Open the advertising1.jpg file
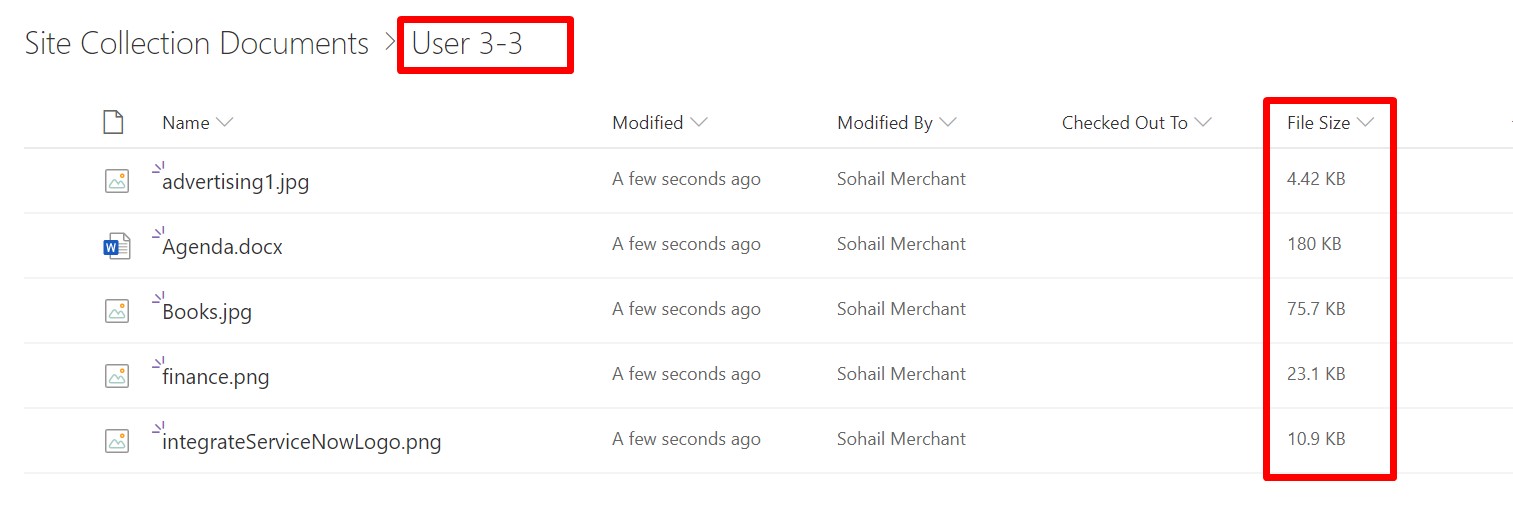 point(236,182)
